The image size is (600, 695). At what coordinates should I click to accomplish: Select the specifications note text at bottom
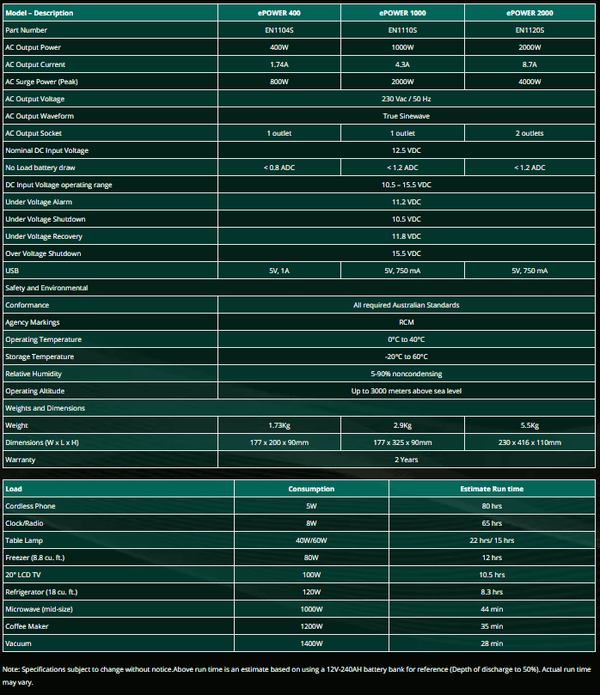click(x=298, y=675)
